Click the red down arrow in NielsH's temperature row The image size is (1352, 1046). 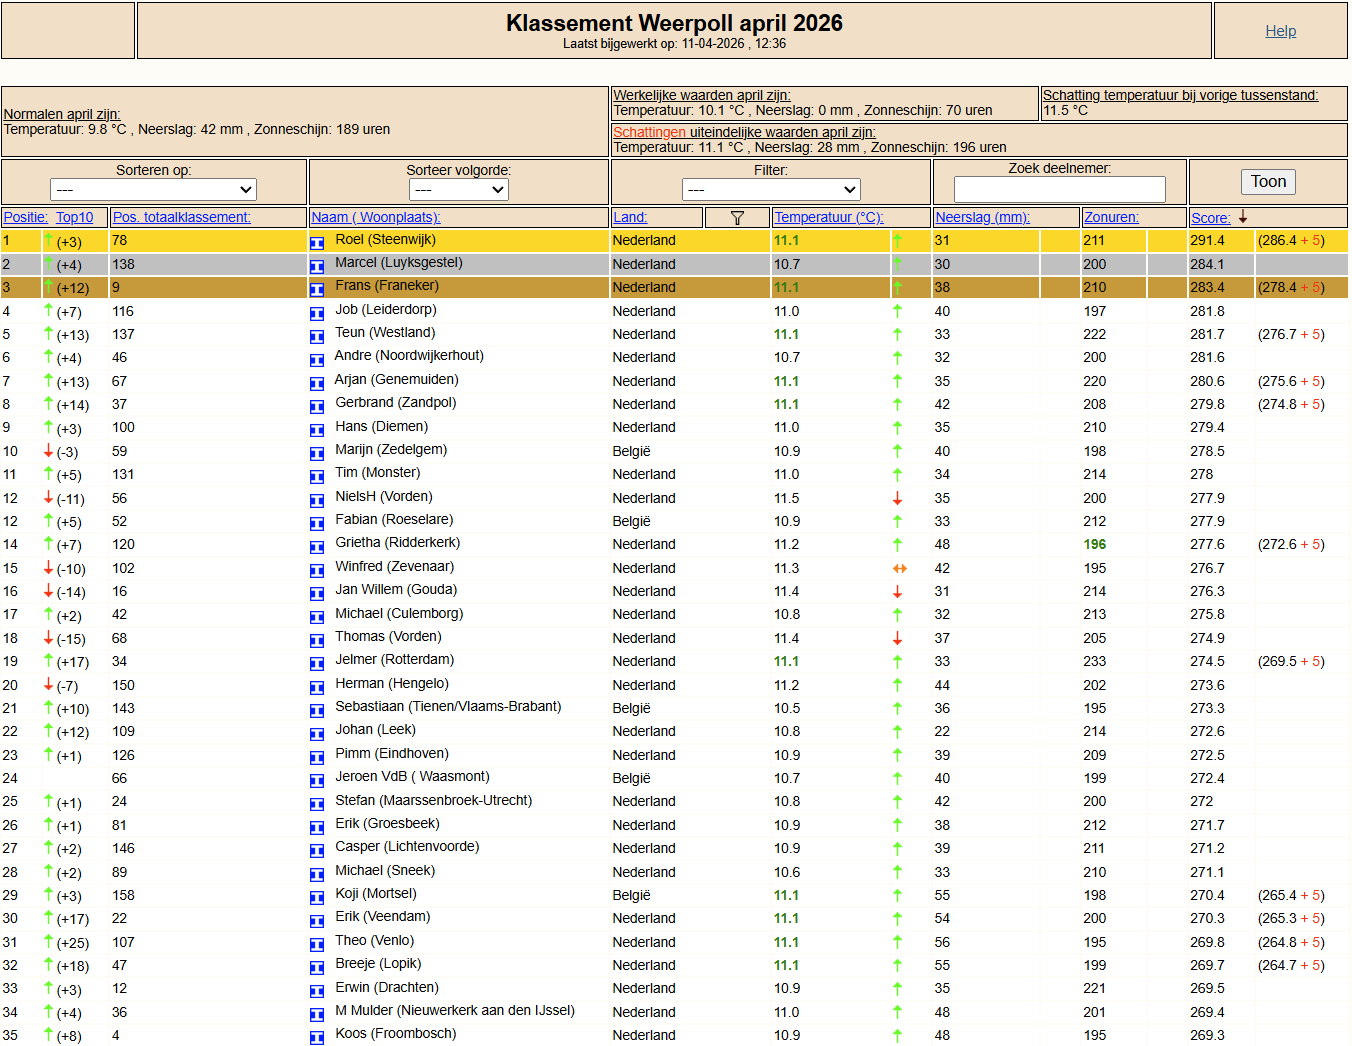pyautogui.click(x=897, y=499)
